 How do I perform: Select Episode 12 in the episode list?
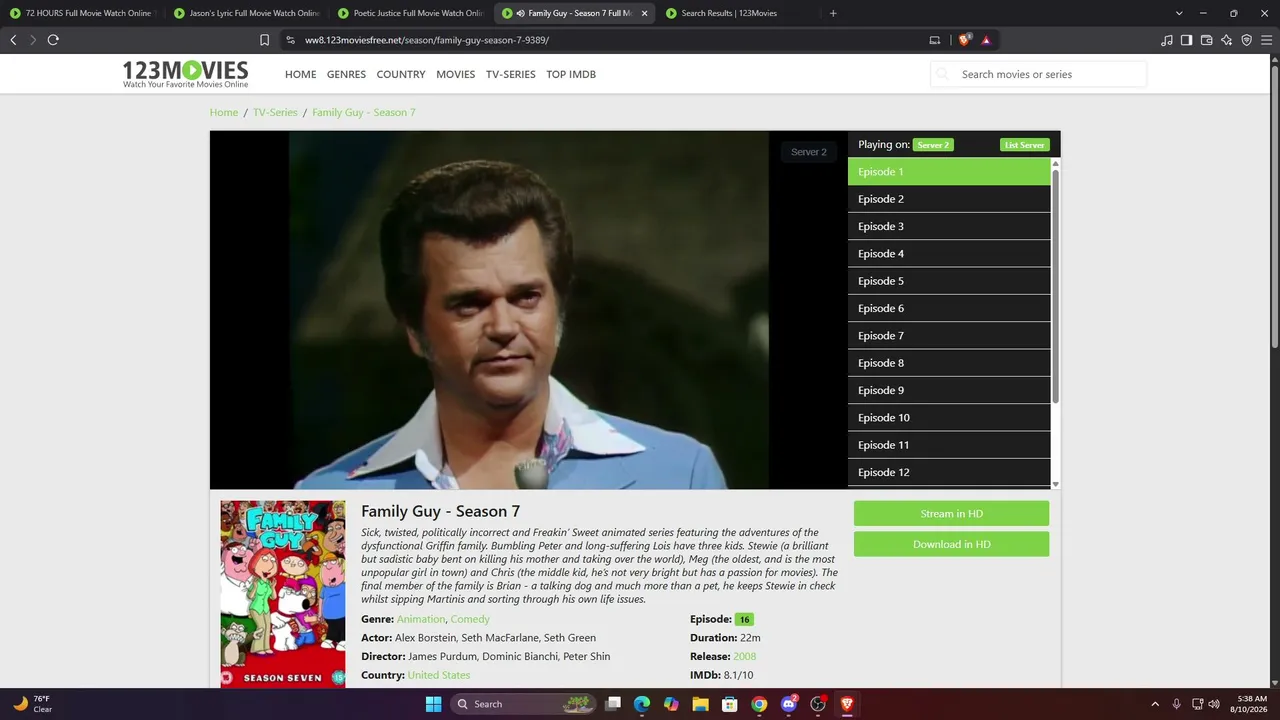(949, 472)
